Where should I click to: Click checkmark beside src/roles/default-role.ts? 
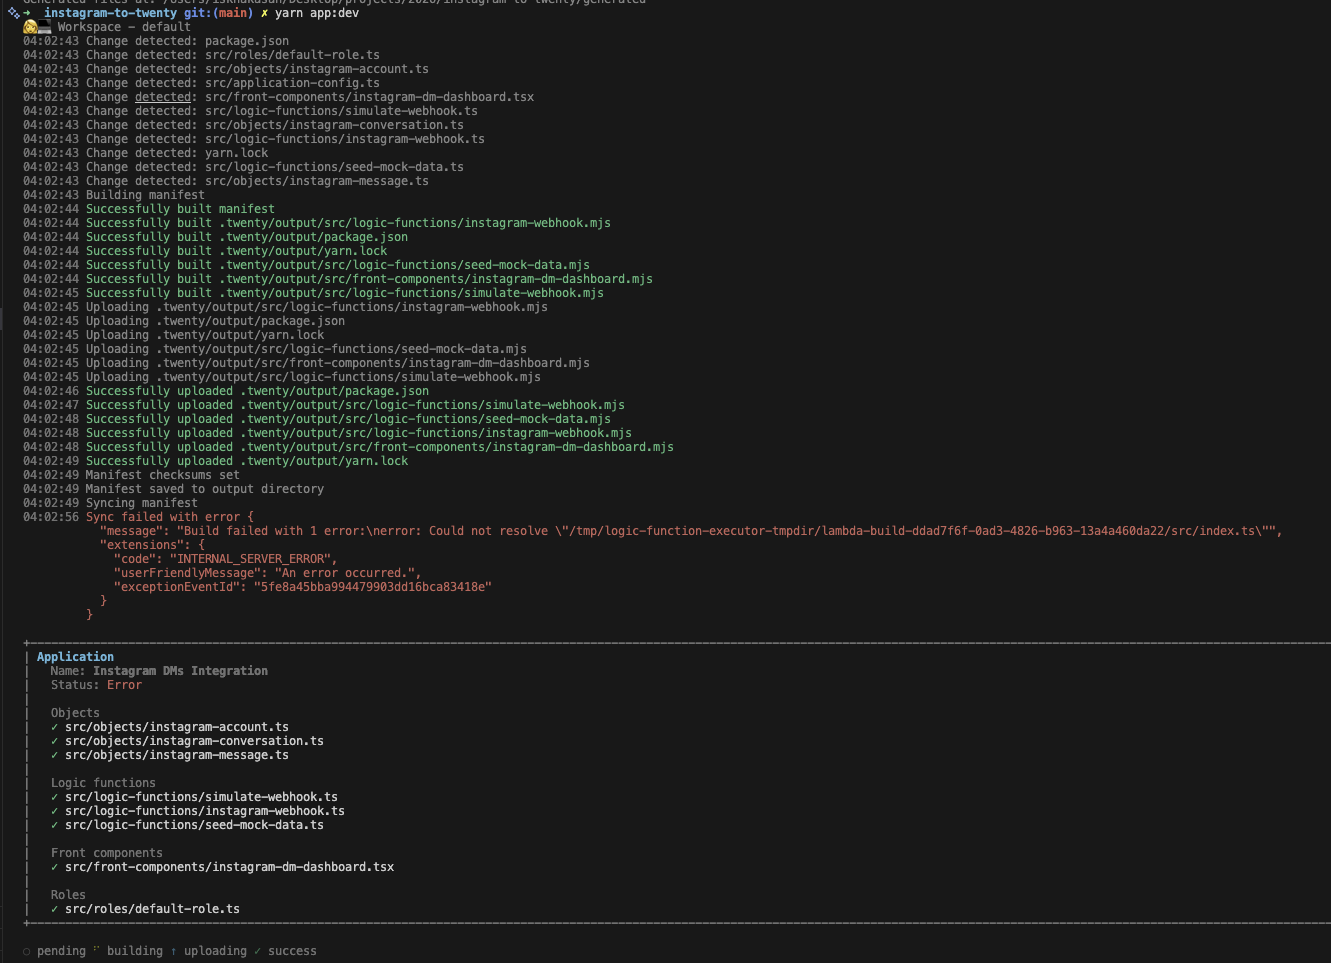point(54,908)
